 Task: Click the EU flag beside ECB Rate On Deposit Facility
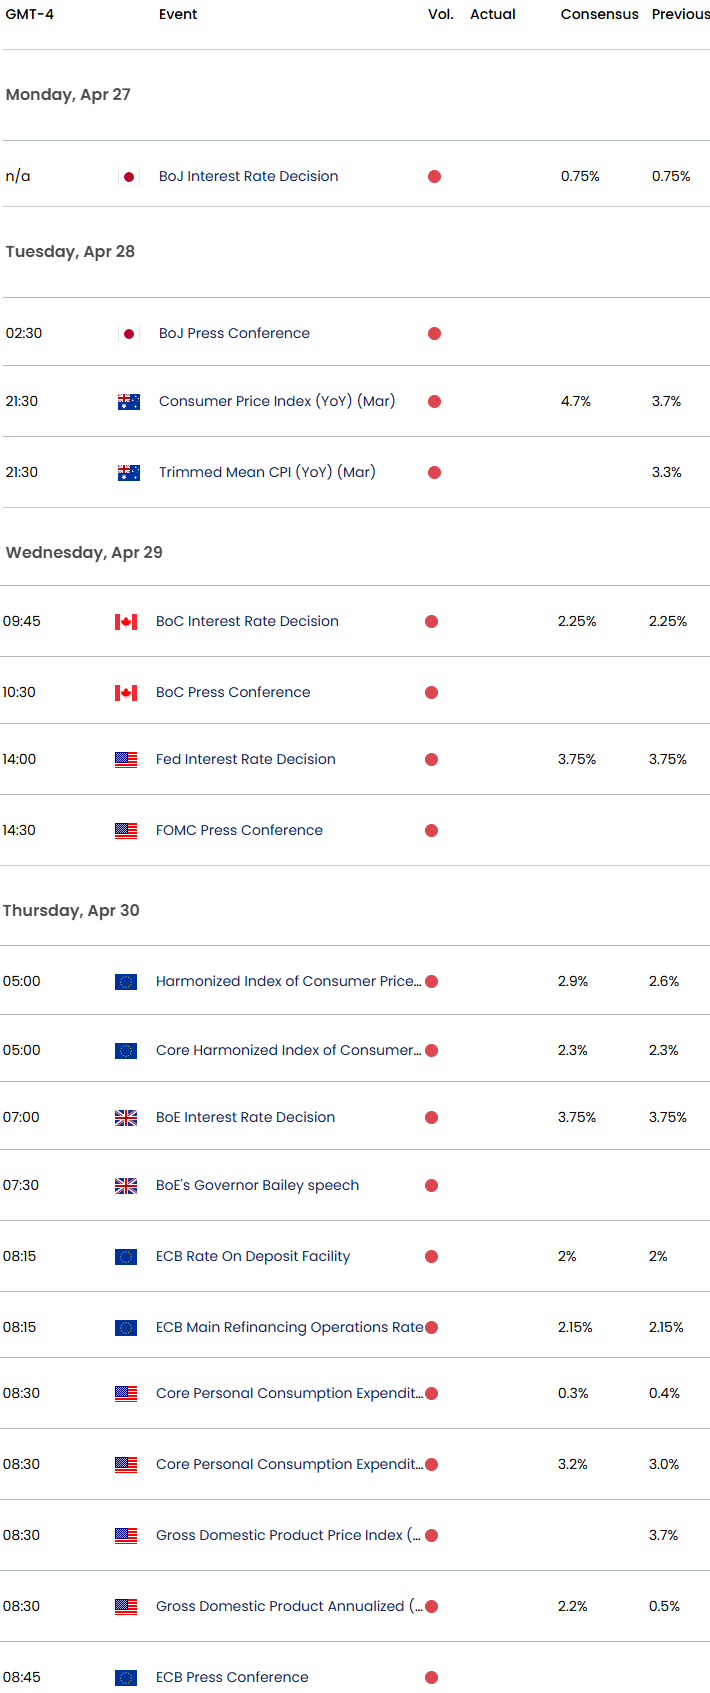pos(126,1257)
